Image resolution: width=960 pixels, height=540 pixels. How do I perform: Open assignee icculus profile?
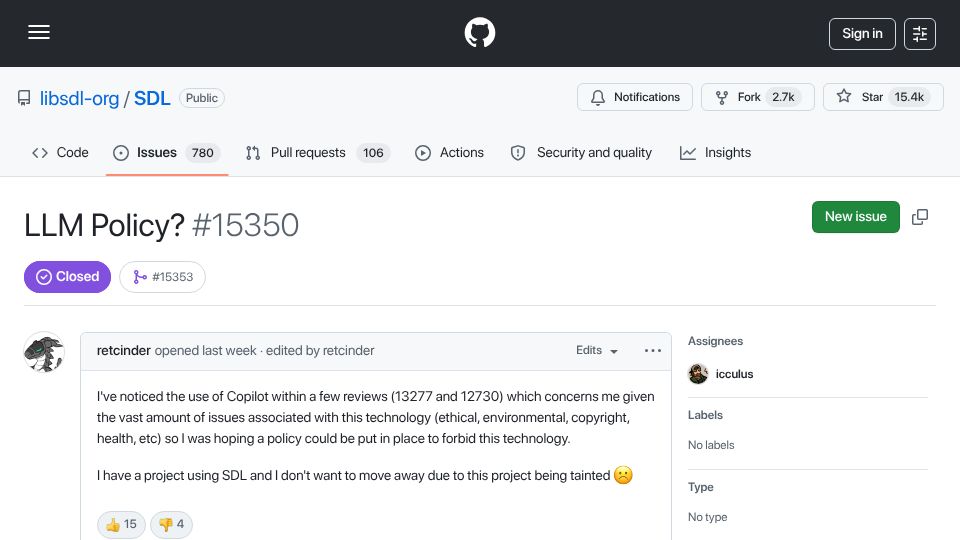click(734, 374)
